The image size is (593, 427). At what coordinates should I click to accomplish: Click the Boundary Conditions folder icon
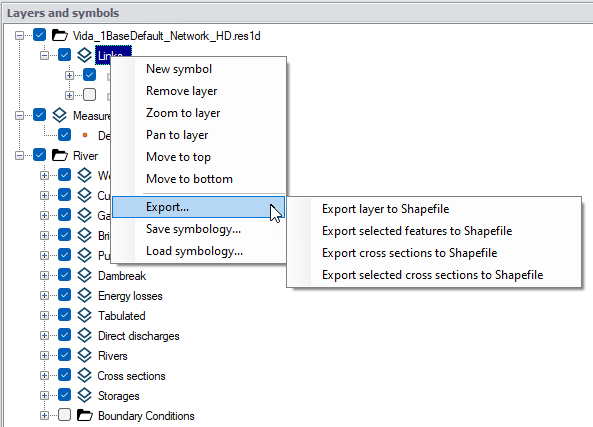(x=84, y=415)
